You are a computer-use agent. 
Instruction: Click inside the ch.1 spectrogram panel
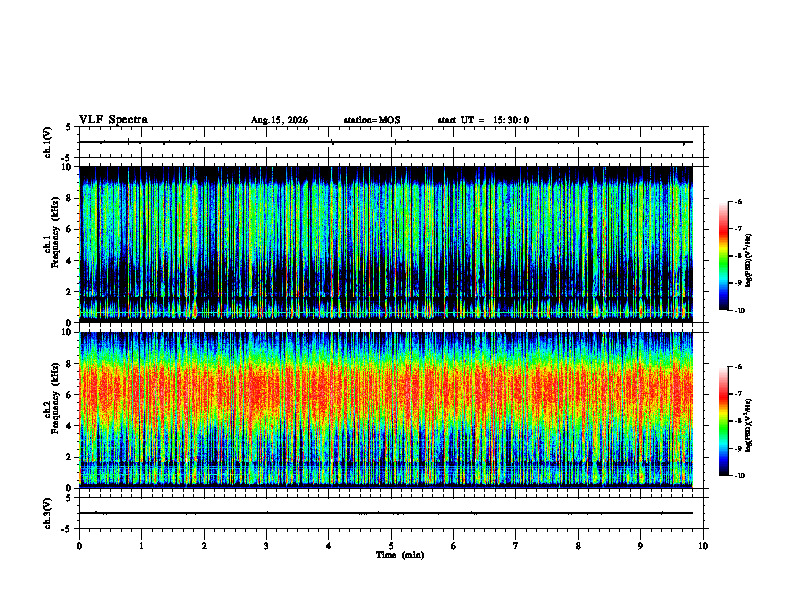[x=386, y=244]
